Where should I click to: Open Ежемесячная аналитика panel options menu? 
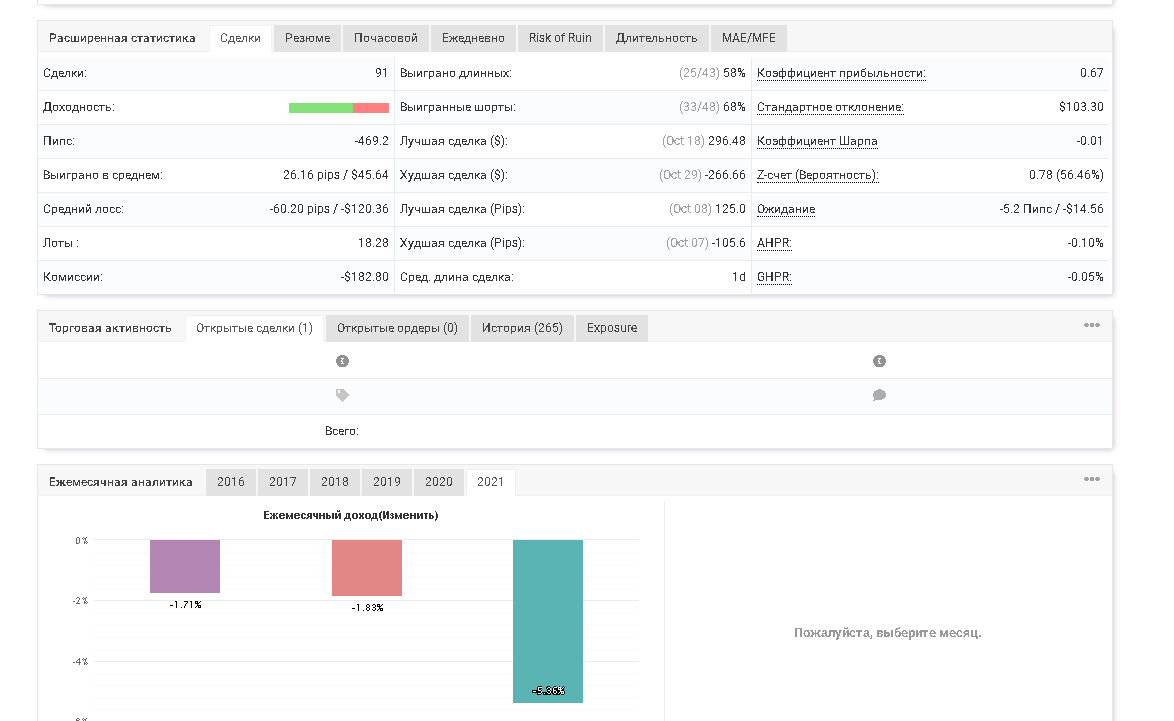coord(1092,479)
